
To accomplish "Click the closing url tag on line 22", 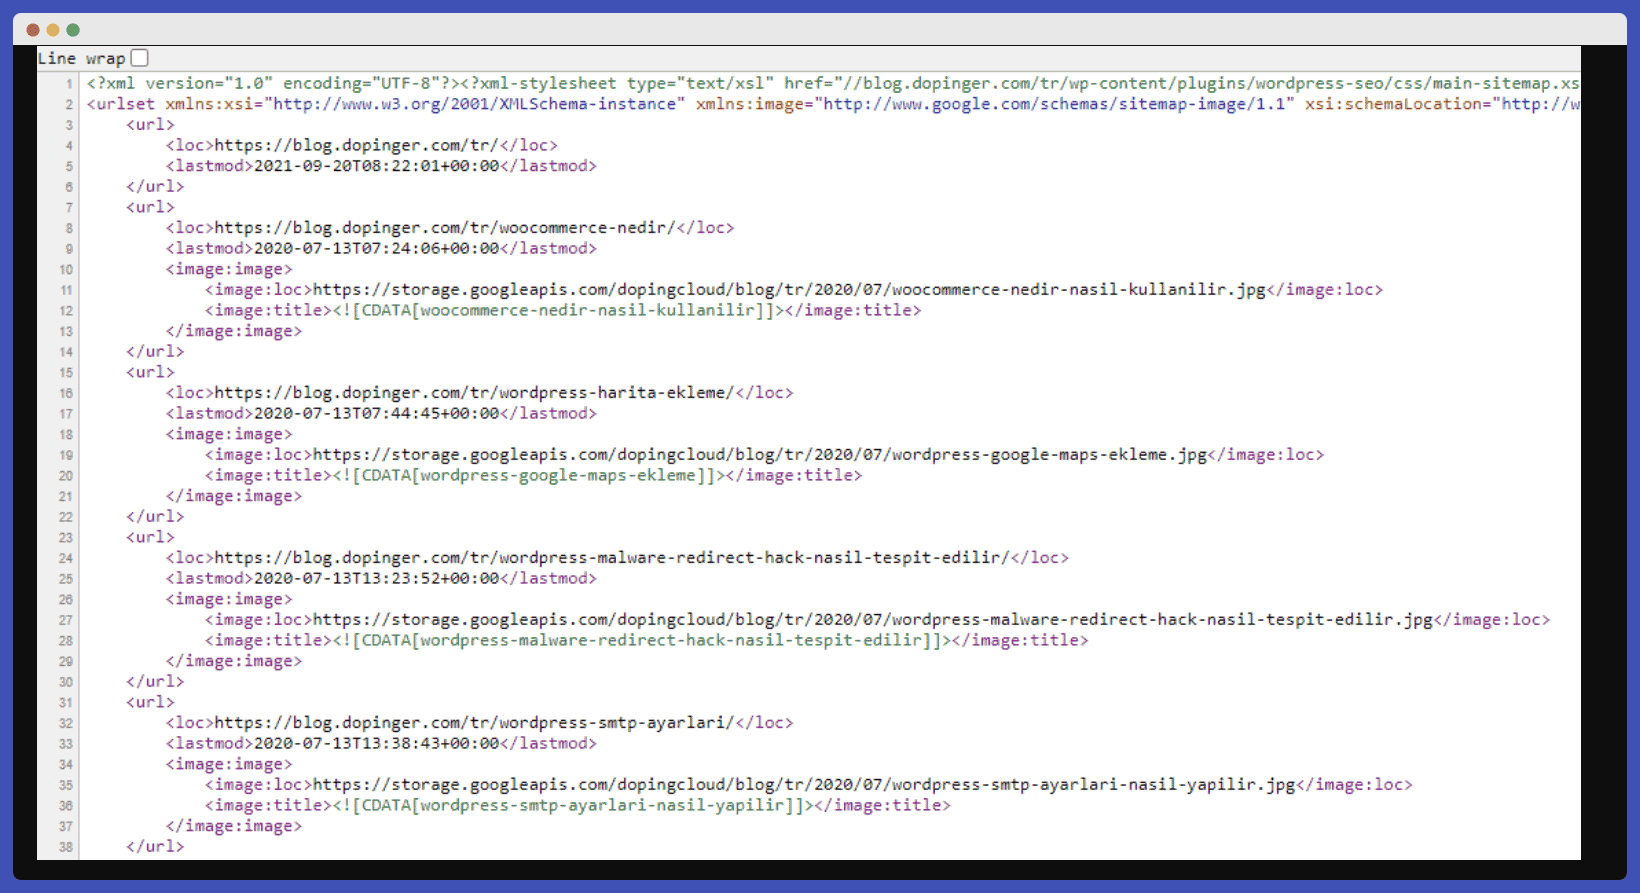I will [155, 516].
